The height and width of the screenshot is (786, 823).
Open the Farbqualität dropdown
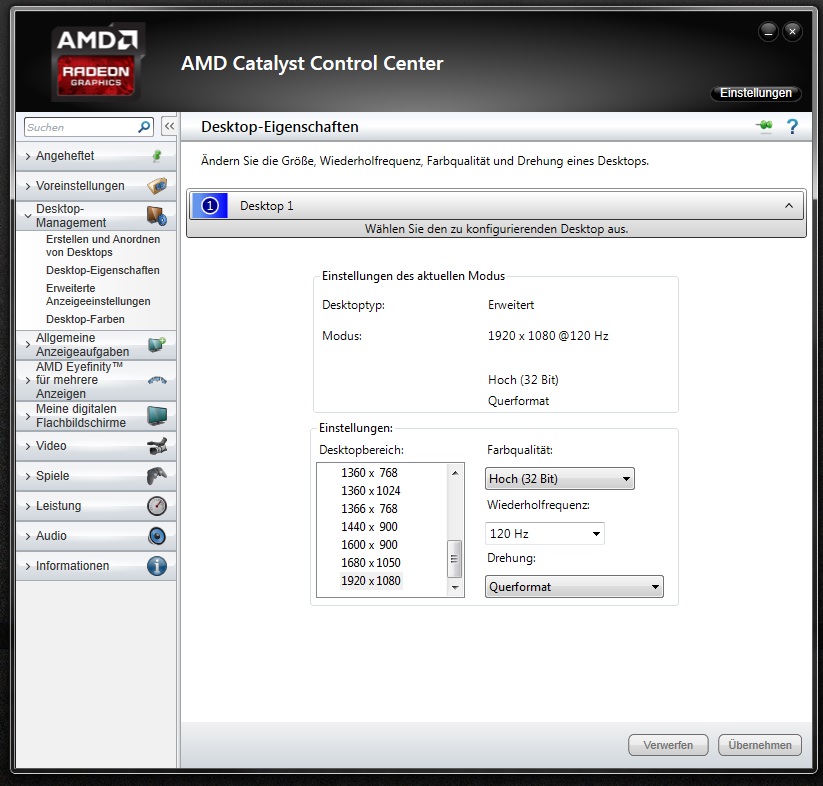(x=560, y=479)
